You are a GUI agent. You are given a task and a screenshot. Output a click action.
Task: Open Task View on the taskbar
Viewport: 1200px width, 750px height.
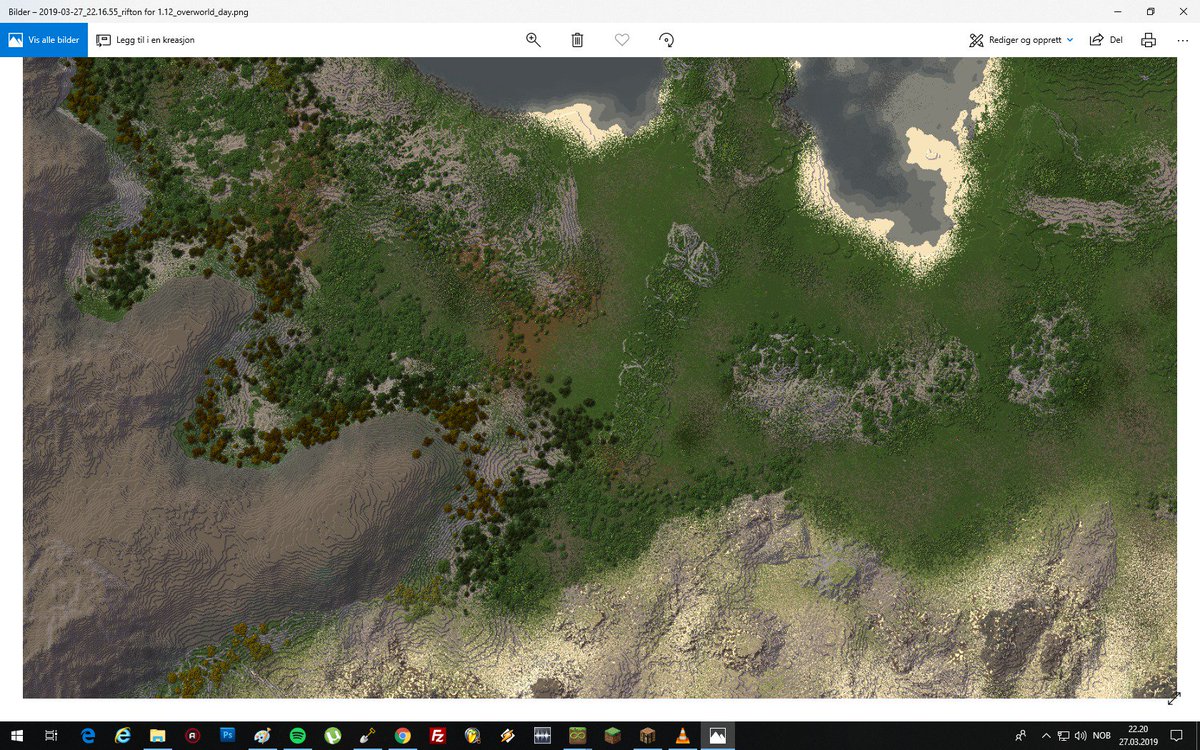(50, 735)
